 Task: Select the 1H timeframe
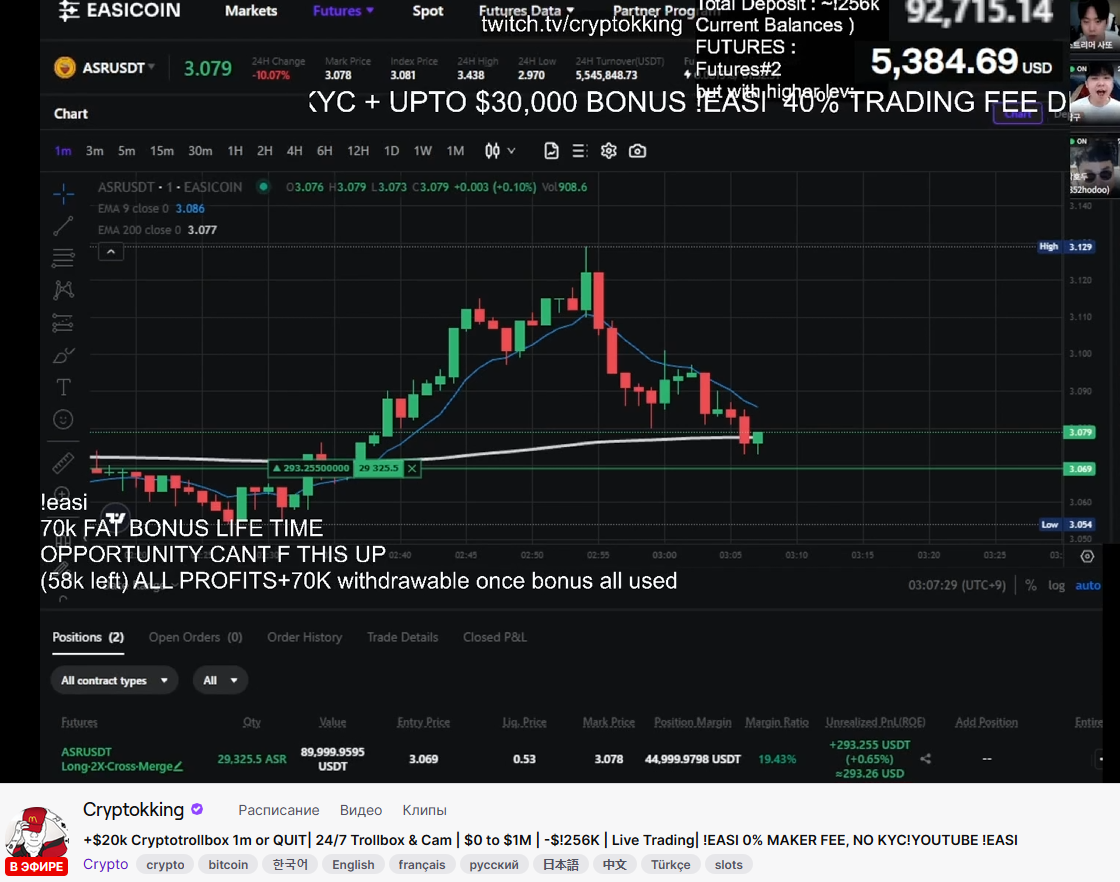click(235, 151)
